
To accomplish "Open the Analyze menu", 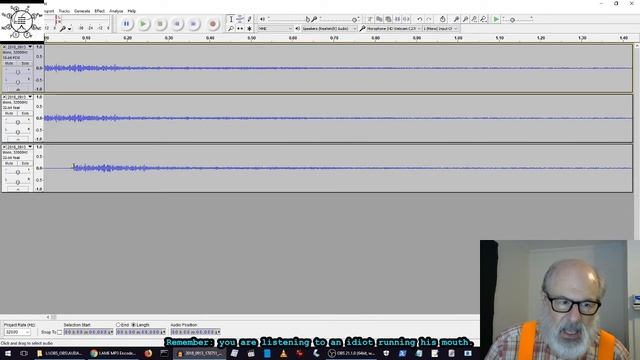I will click(116, 11).
